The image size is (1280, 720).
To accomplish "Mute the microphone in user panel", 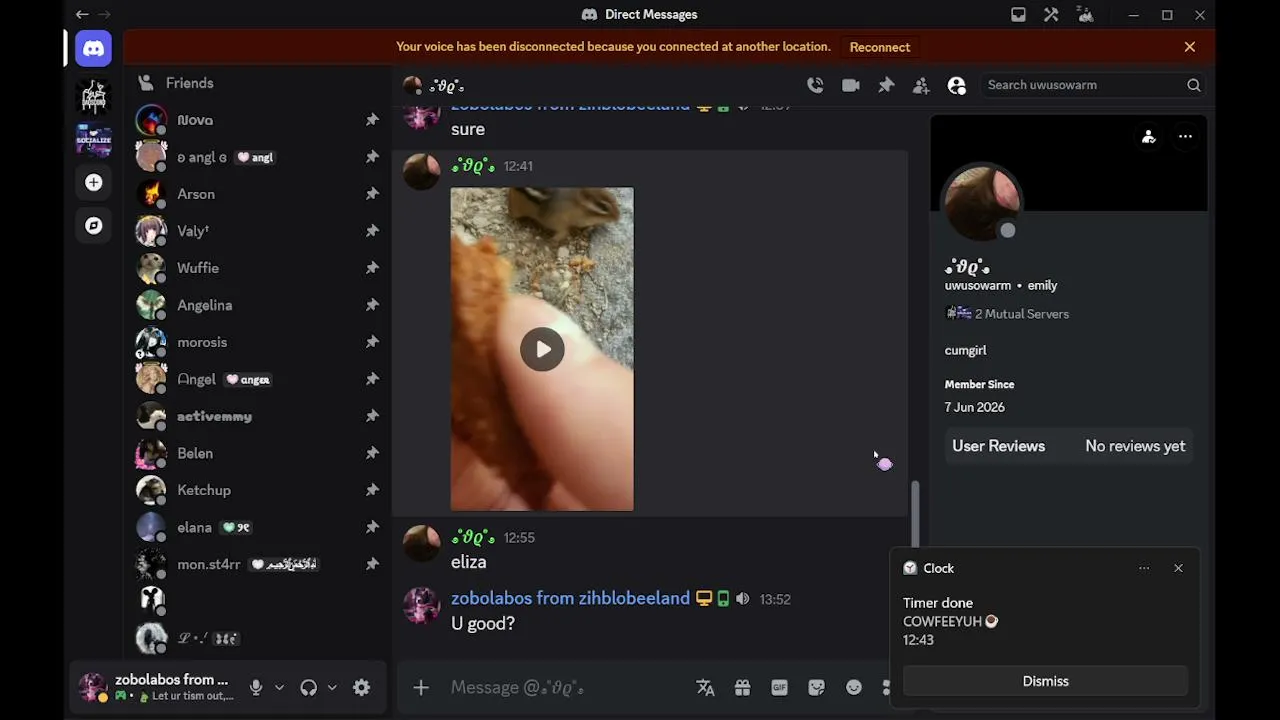I will tap(256, 687).
